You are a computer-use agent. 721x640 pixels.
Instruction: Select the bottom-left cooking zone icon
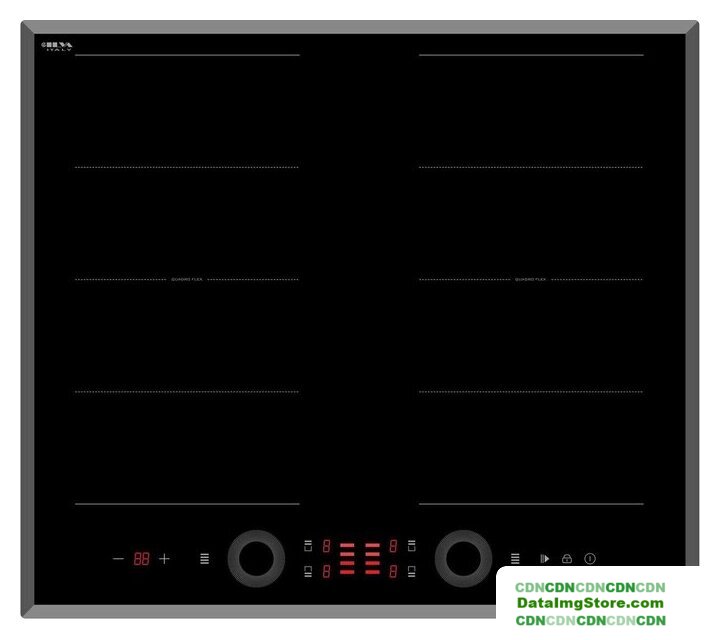click(x=308, y=572)
